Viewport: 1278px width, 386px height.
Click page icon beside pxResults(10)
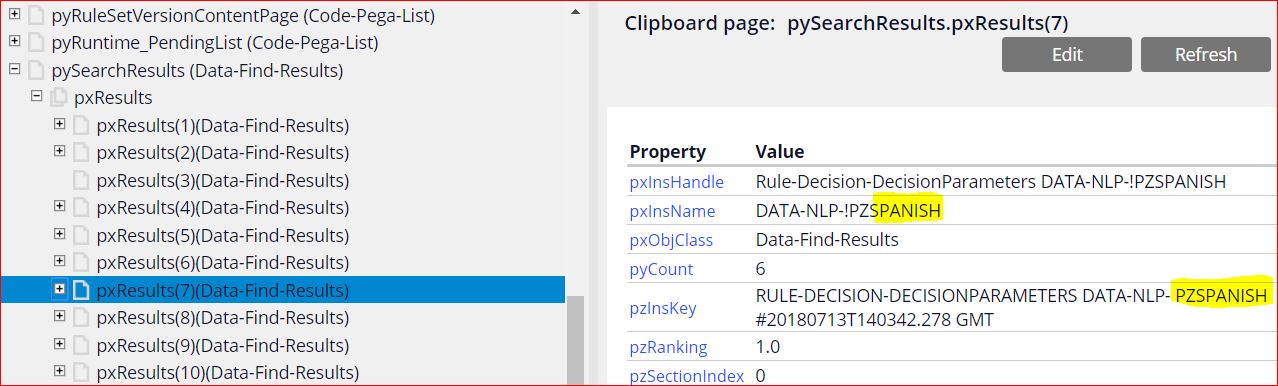[81, 373]
